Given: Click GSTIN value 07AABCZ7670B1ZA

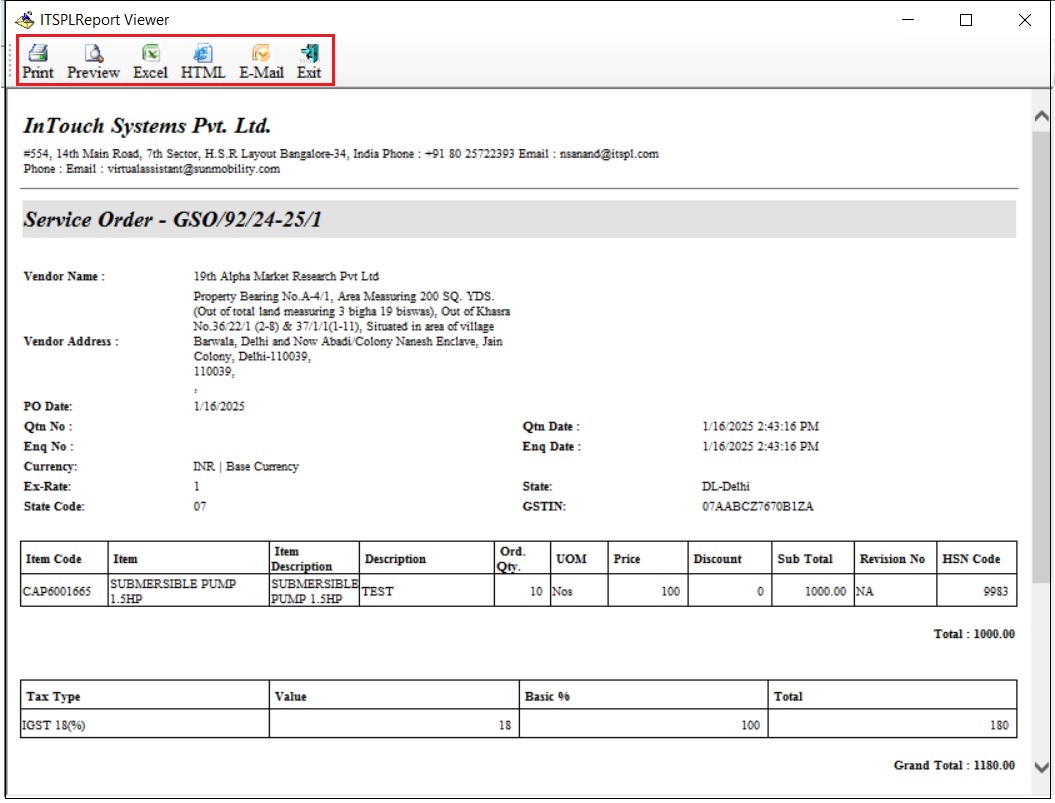Looking at the screenshot, I should pyautogui.click(x=758, y=506).
